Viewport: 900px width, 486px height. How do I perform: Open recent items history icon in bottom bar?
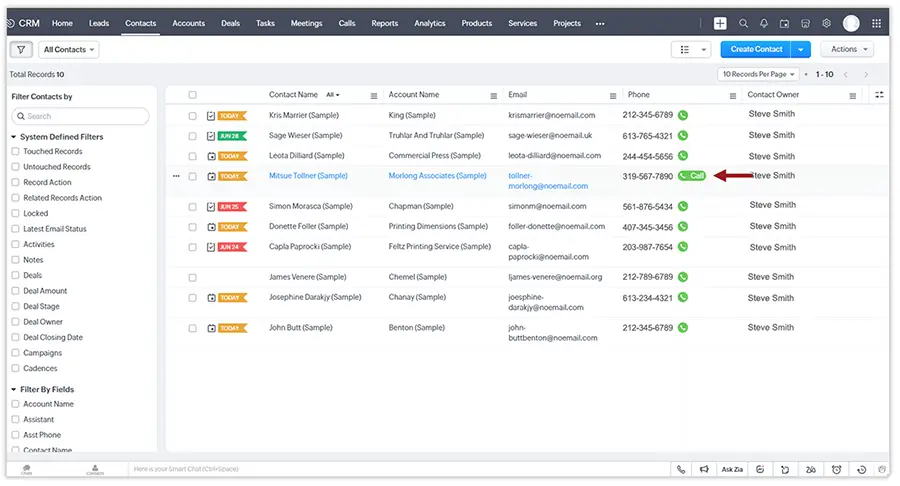point(862,469)
